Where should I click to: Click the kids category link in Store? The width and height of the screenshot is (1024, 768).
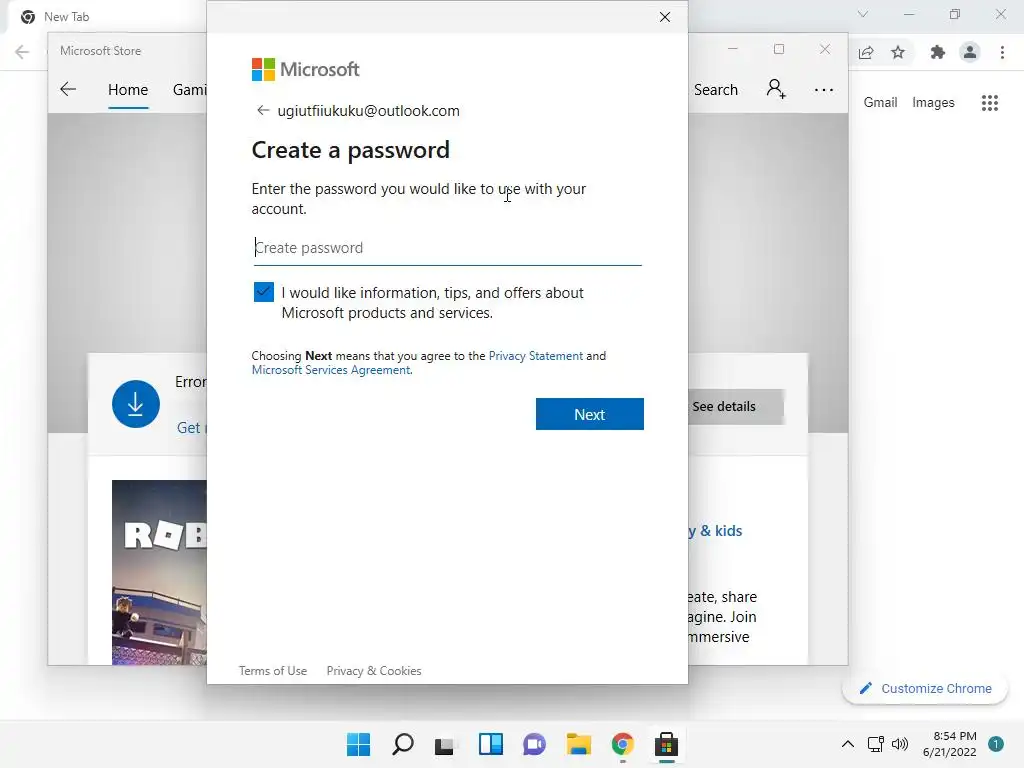tap(715, 531)
